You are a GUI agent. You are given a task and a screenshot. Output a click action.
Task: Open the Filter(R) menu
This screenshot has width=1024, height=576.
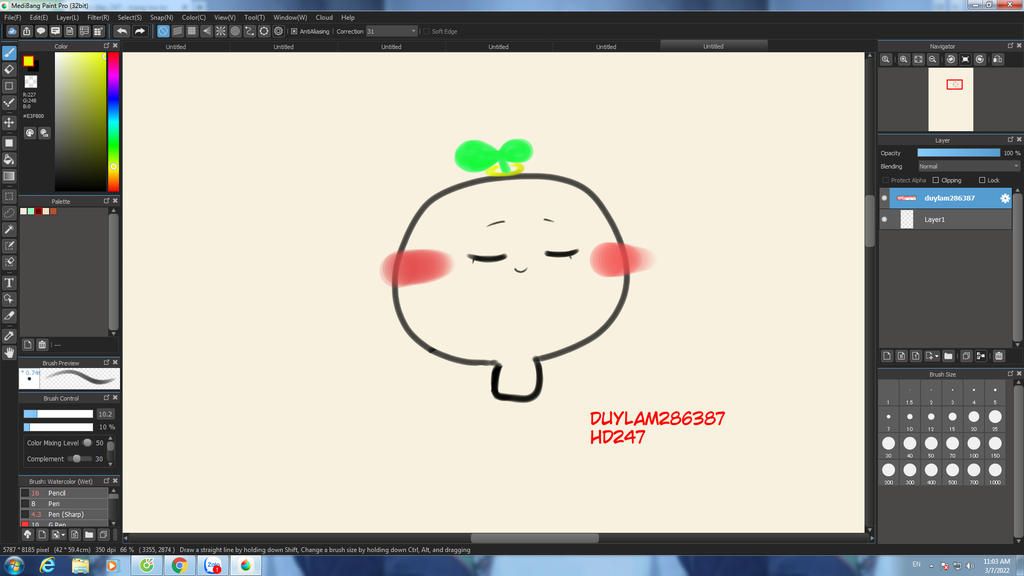tap(98, 18)
